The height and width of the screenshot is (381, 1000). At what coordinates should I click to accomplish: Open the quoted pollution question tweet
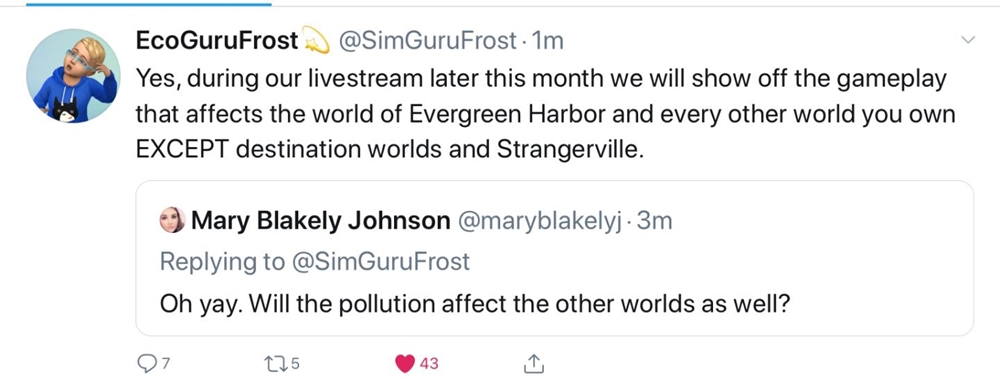coord(554,258)
